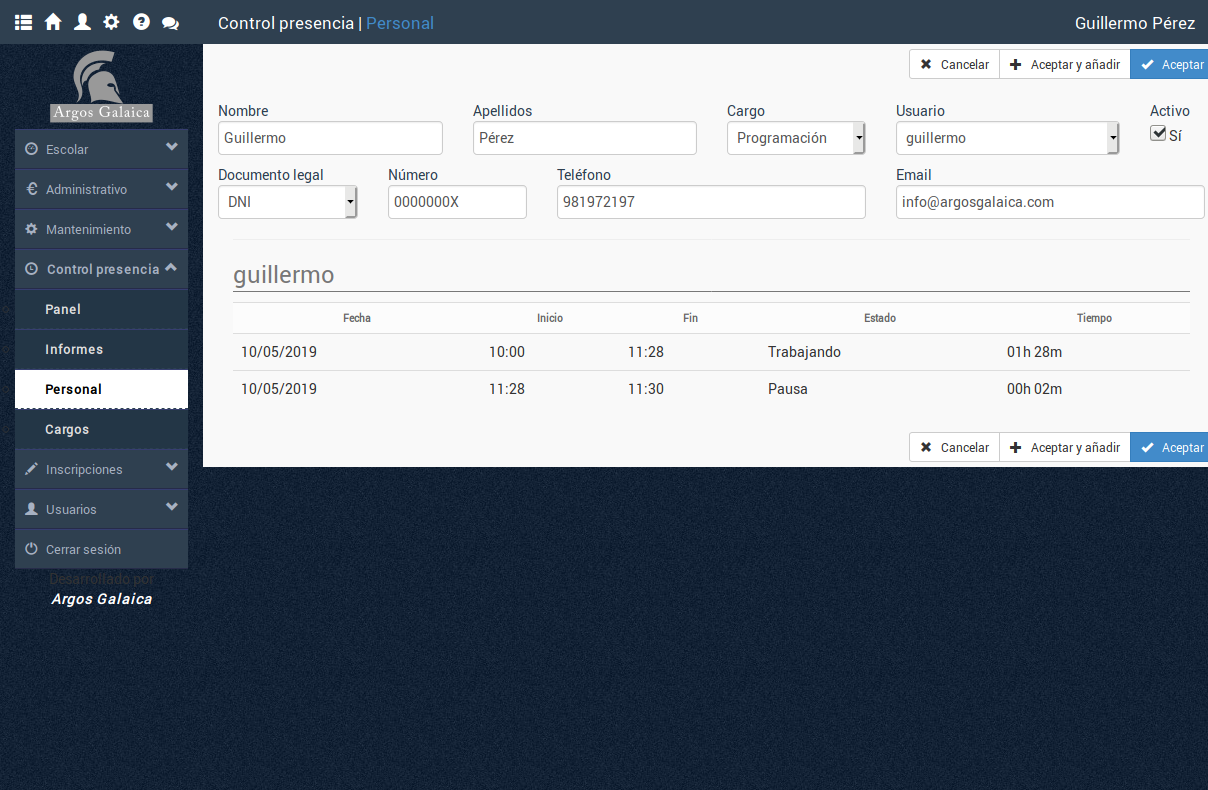Viewport: 1208px width, 790px height.
Task: Click the Argos Galaica helmet logo
Action: (101, 85)
